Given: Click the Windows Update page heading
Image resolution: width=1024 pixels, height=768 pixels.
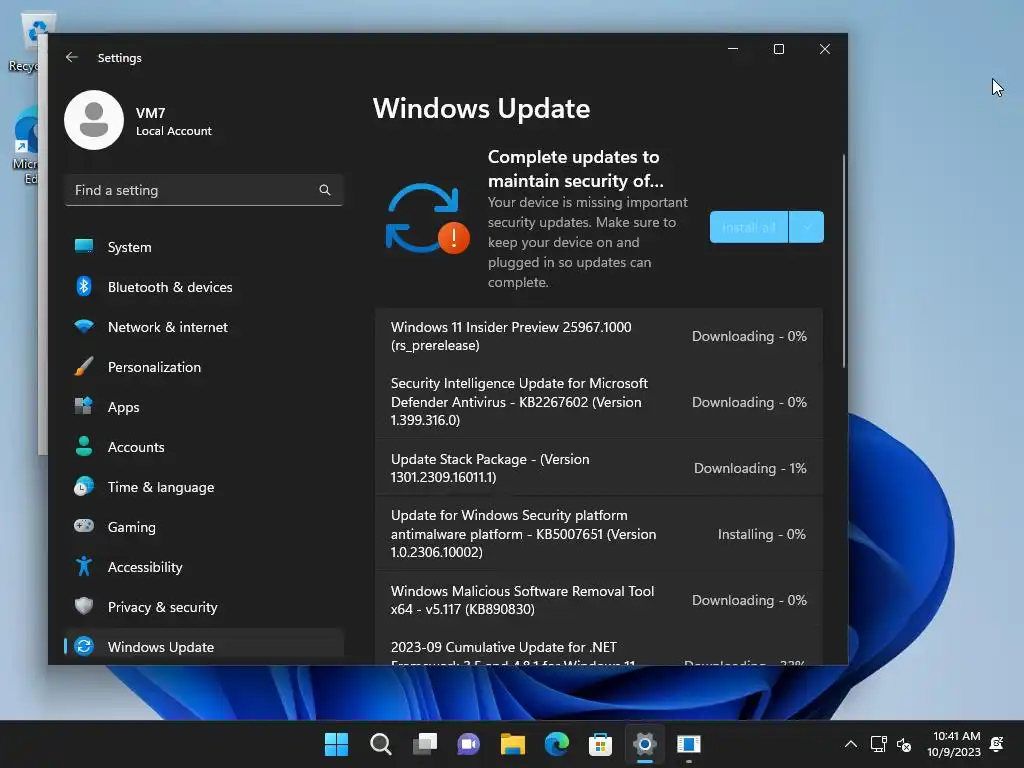Looking at the screenshot, I should (x=481, y=108).
